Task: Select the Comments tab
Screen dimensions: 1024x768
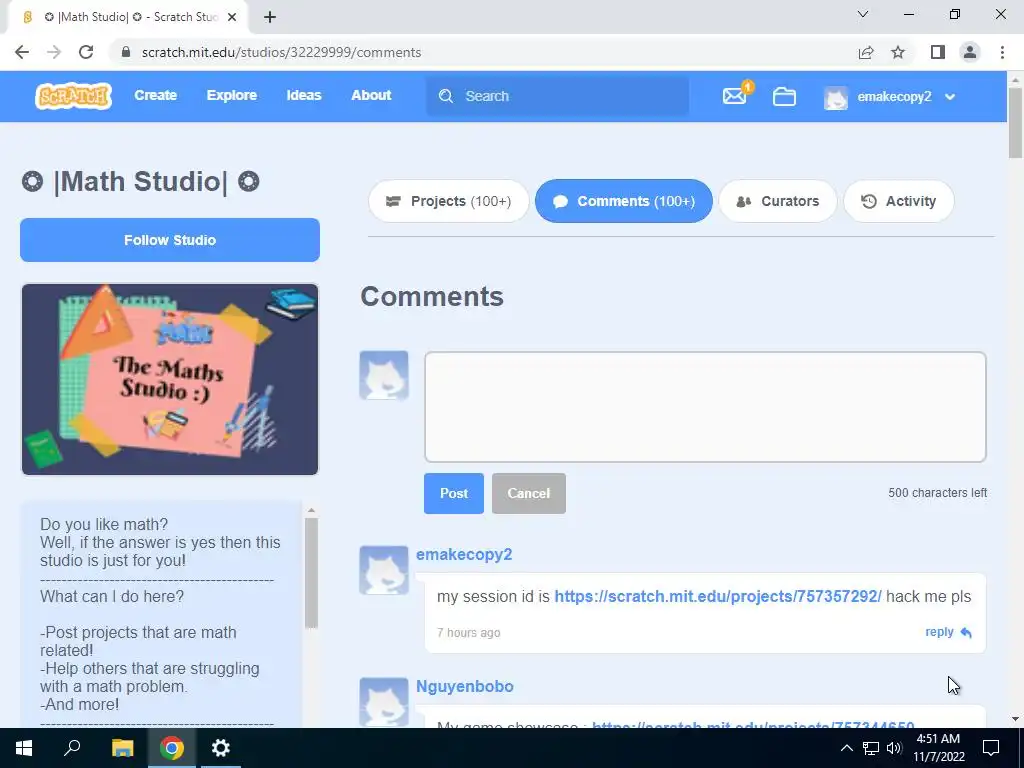Action: 624,201
